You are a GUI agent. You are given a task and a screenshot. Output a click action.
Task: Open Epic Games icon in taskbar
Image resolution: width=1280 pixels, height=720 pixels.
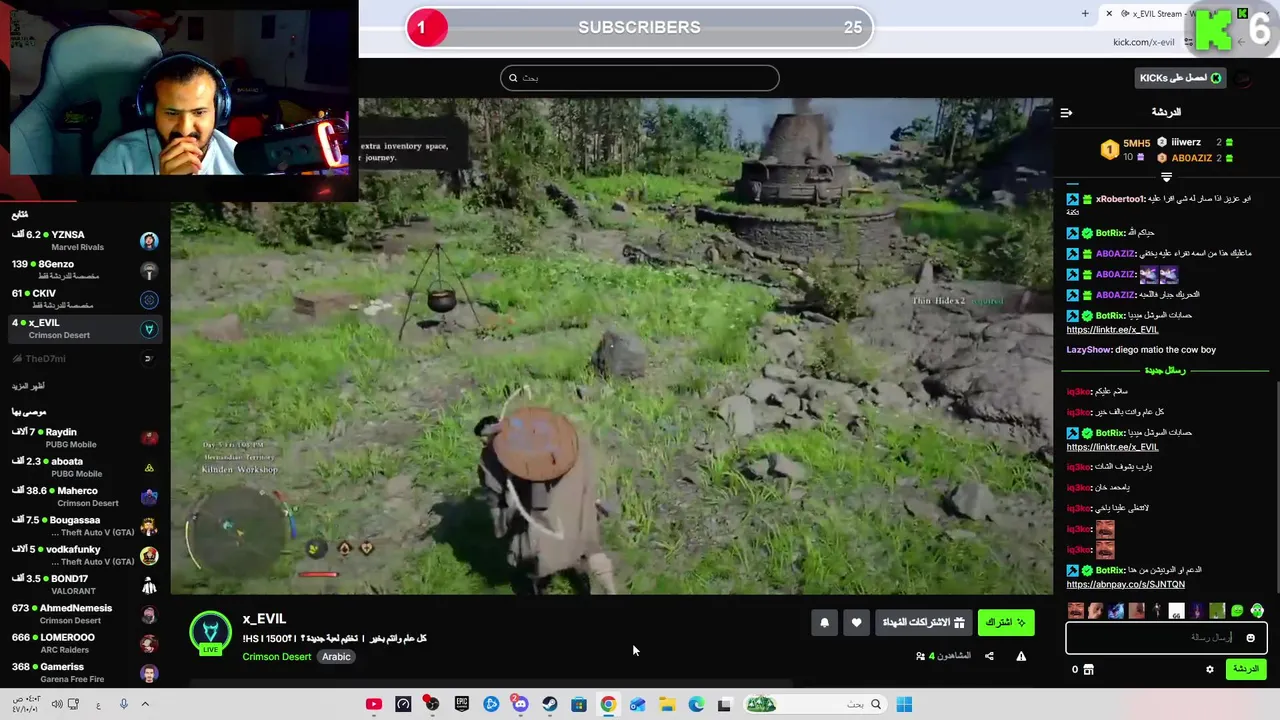point(461,704)
